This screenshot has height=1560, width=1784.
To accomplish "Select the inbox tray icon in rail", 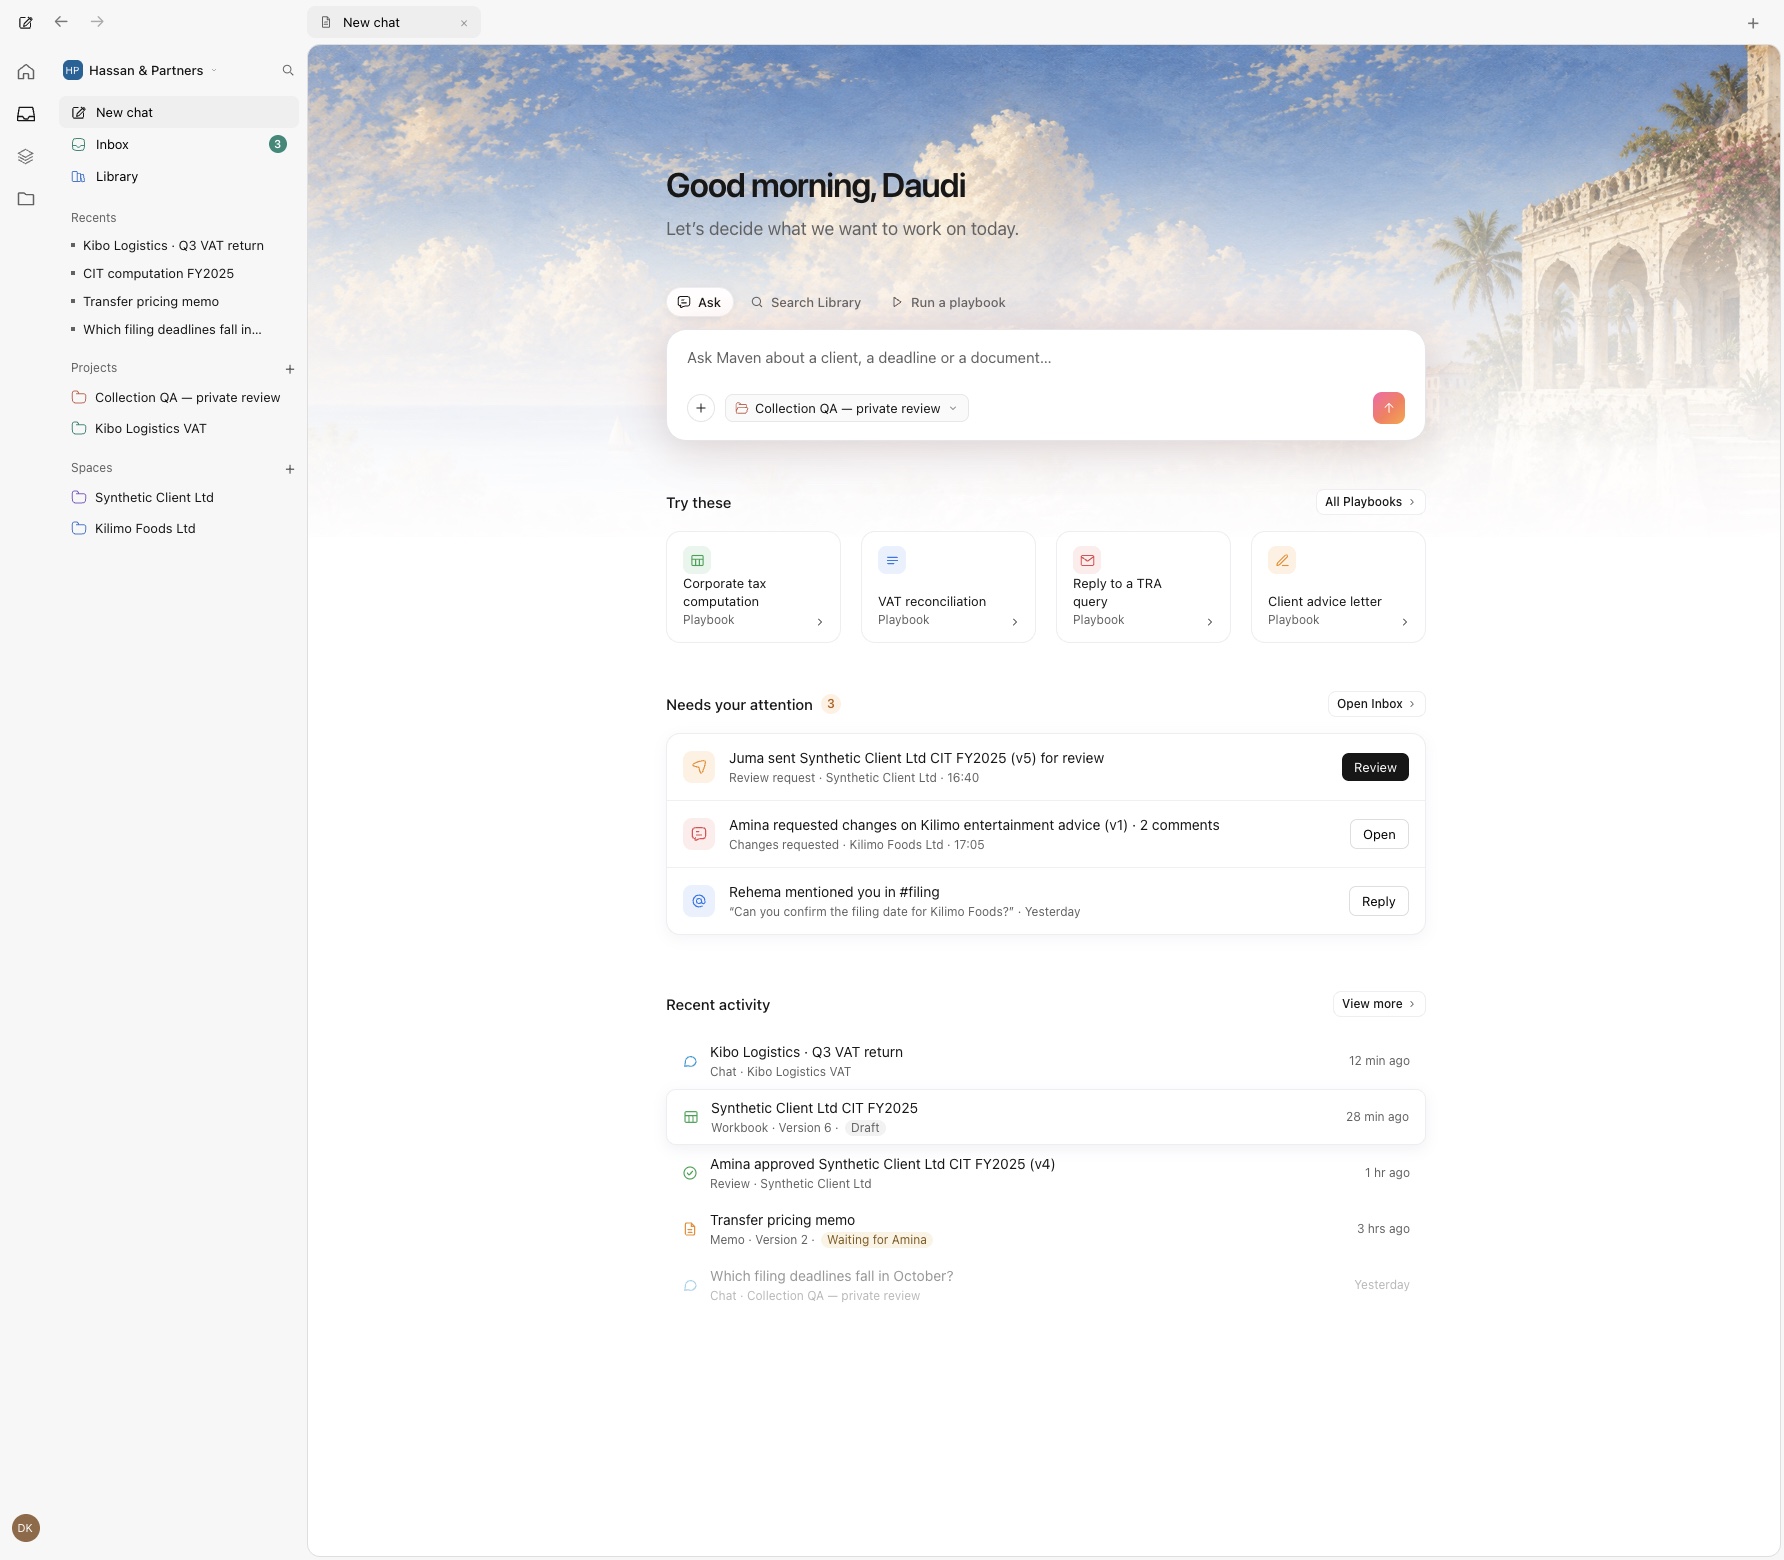I will pyautogui.click(x=26, y=114).
